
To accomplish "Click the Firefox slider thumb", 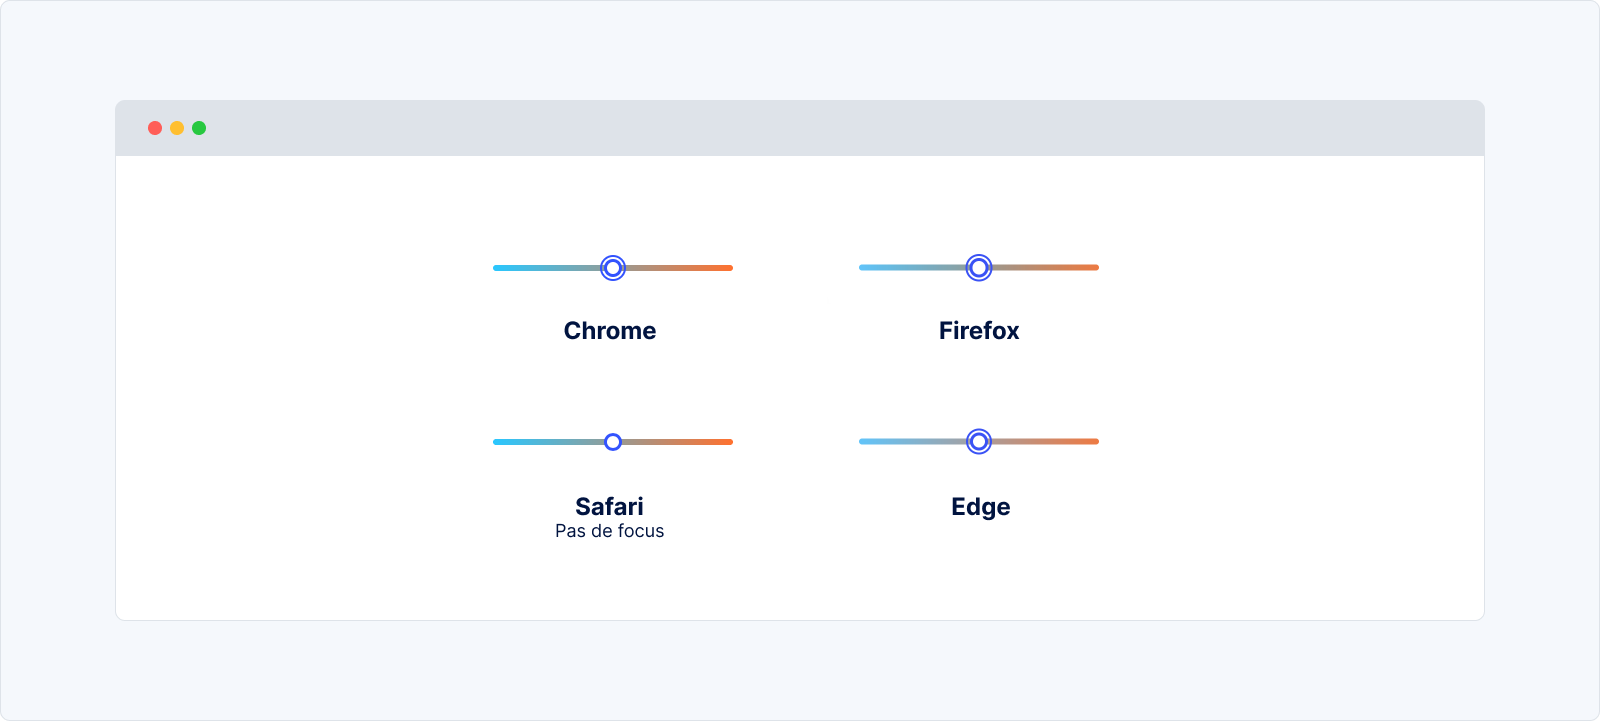I will click(979, 267).
